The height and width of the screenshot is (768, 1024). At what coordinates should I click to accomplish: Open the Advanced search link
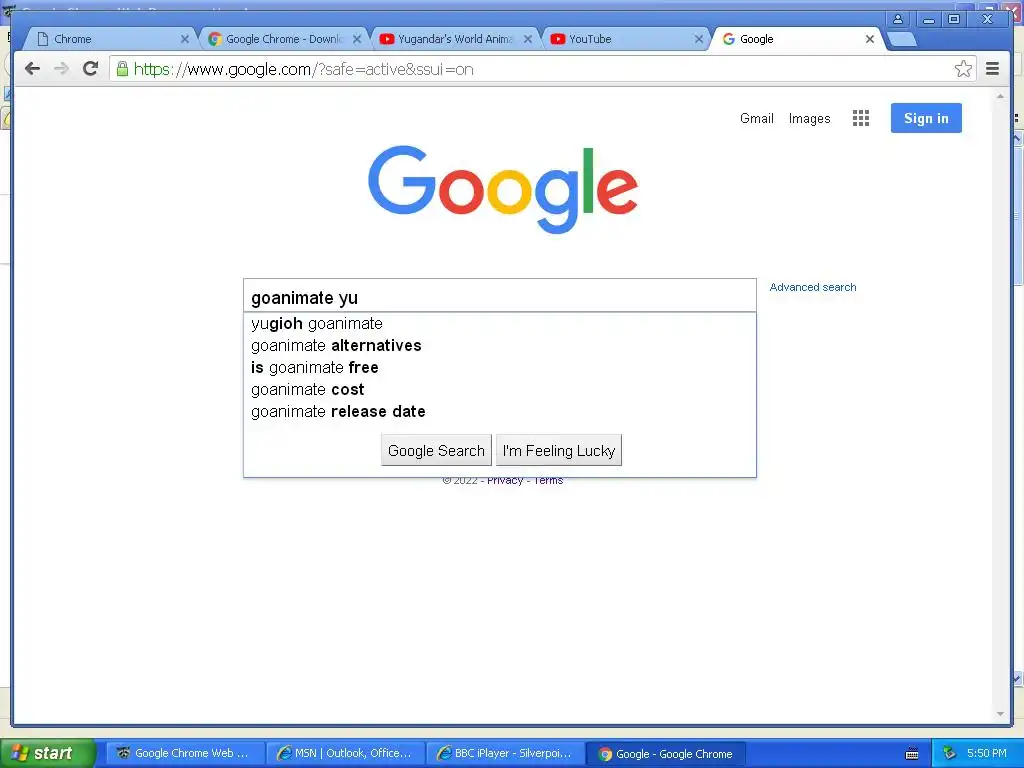[x=812, y=287]
